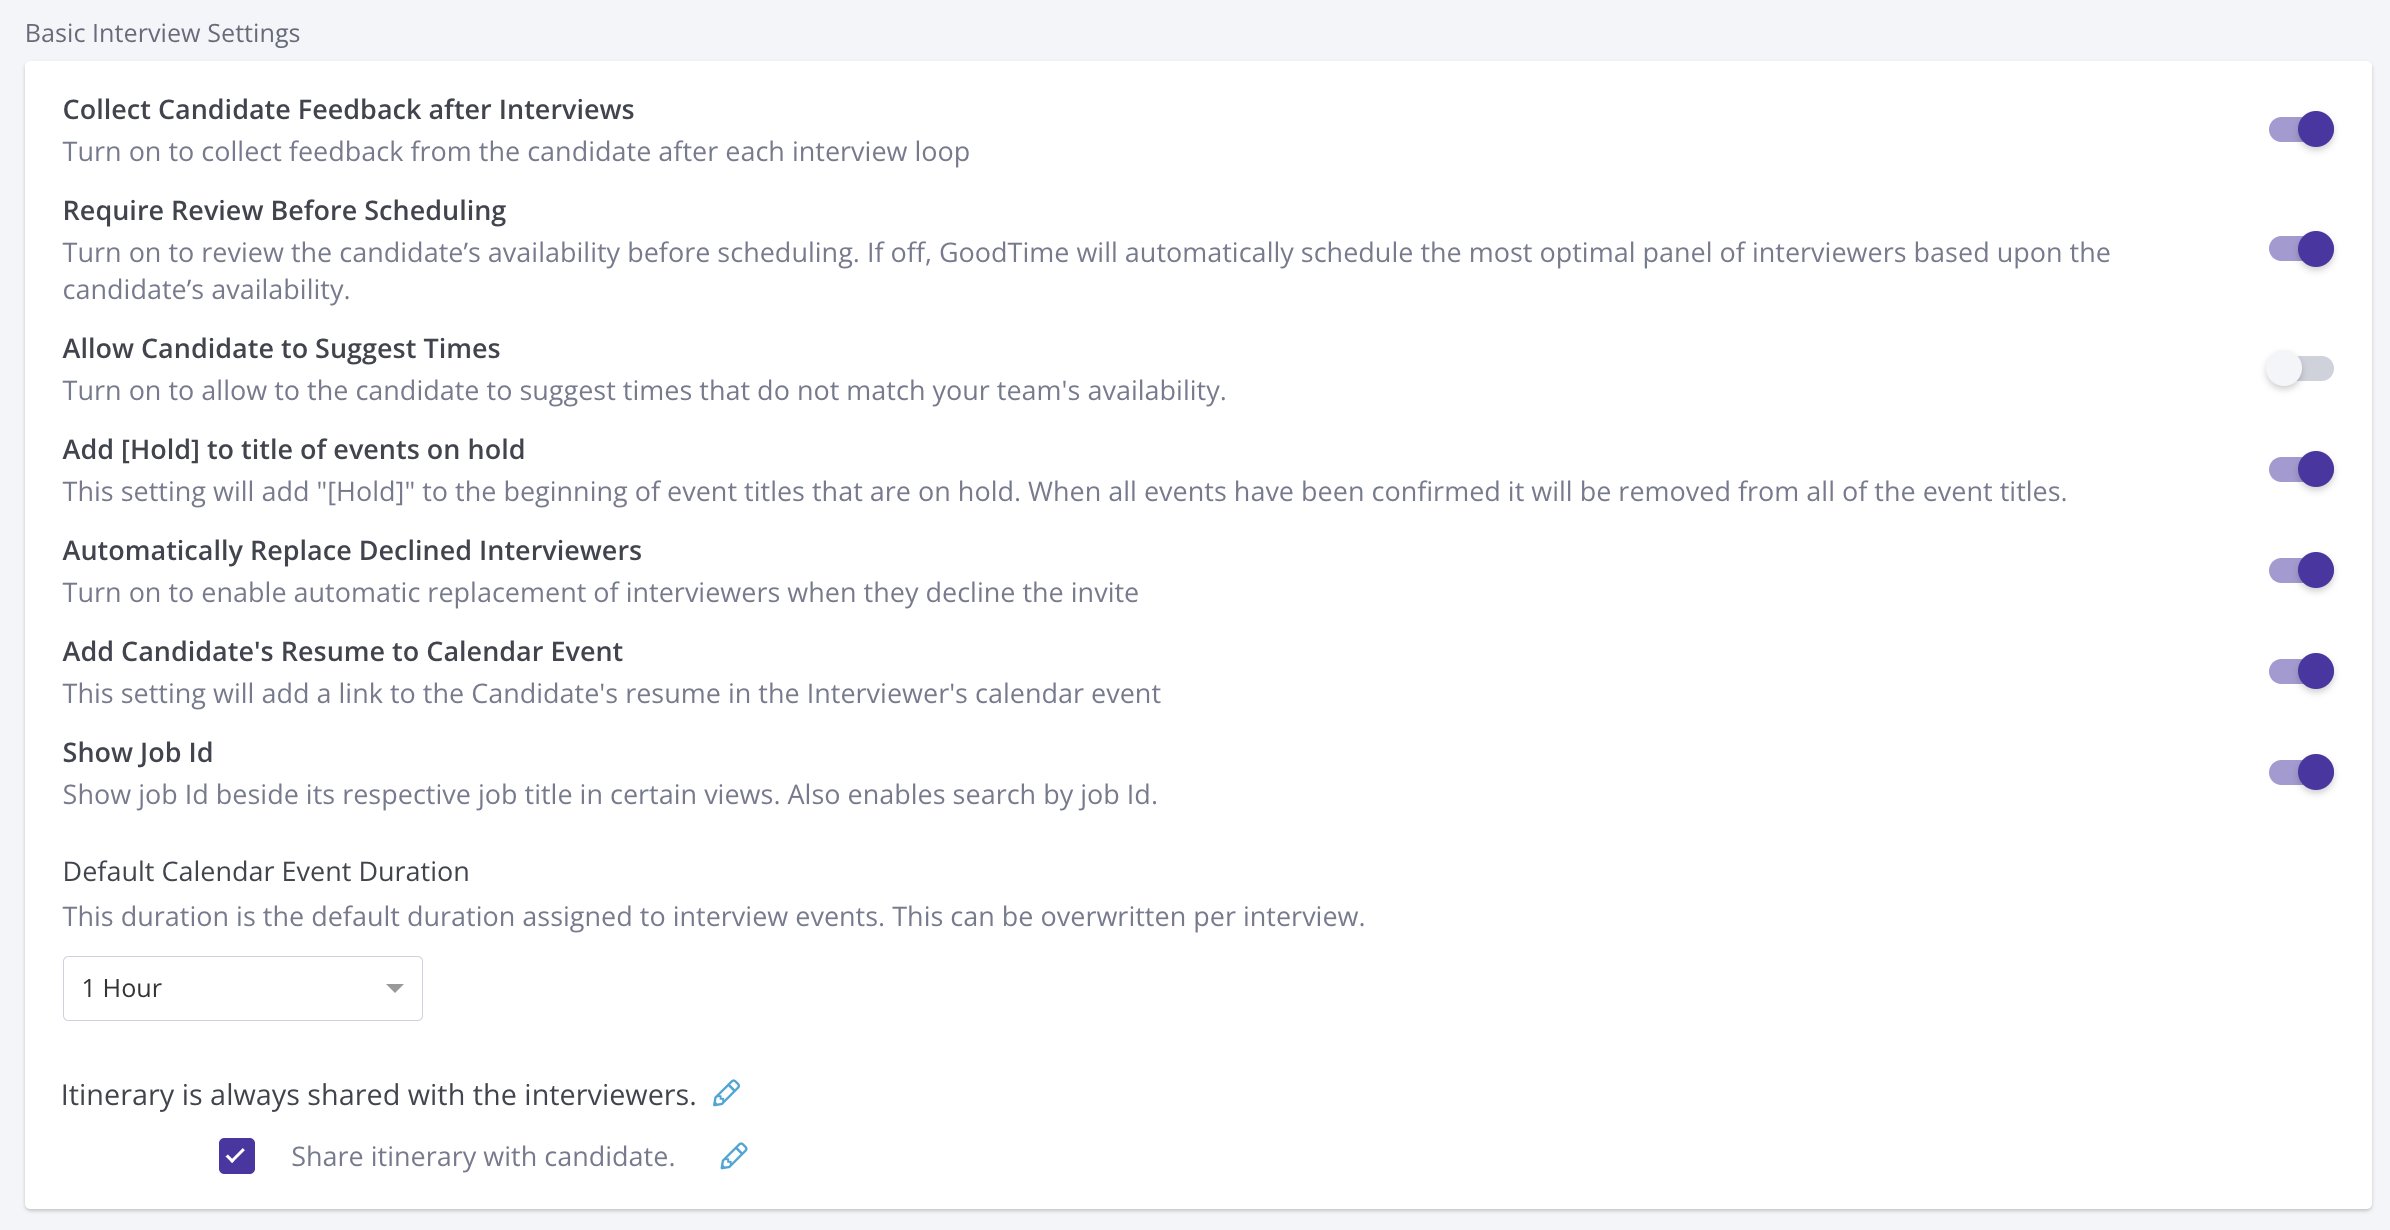Enable Allow Candidate to Suggest Times

(x=2301, y=369)
